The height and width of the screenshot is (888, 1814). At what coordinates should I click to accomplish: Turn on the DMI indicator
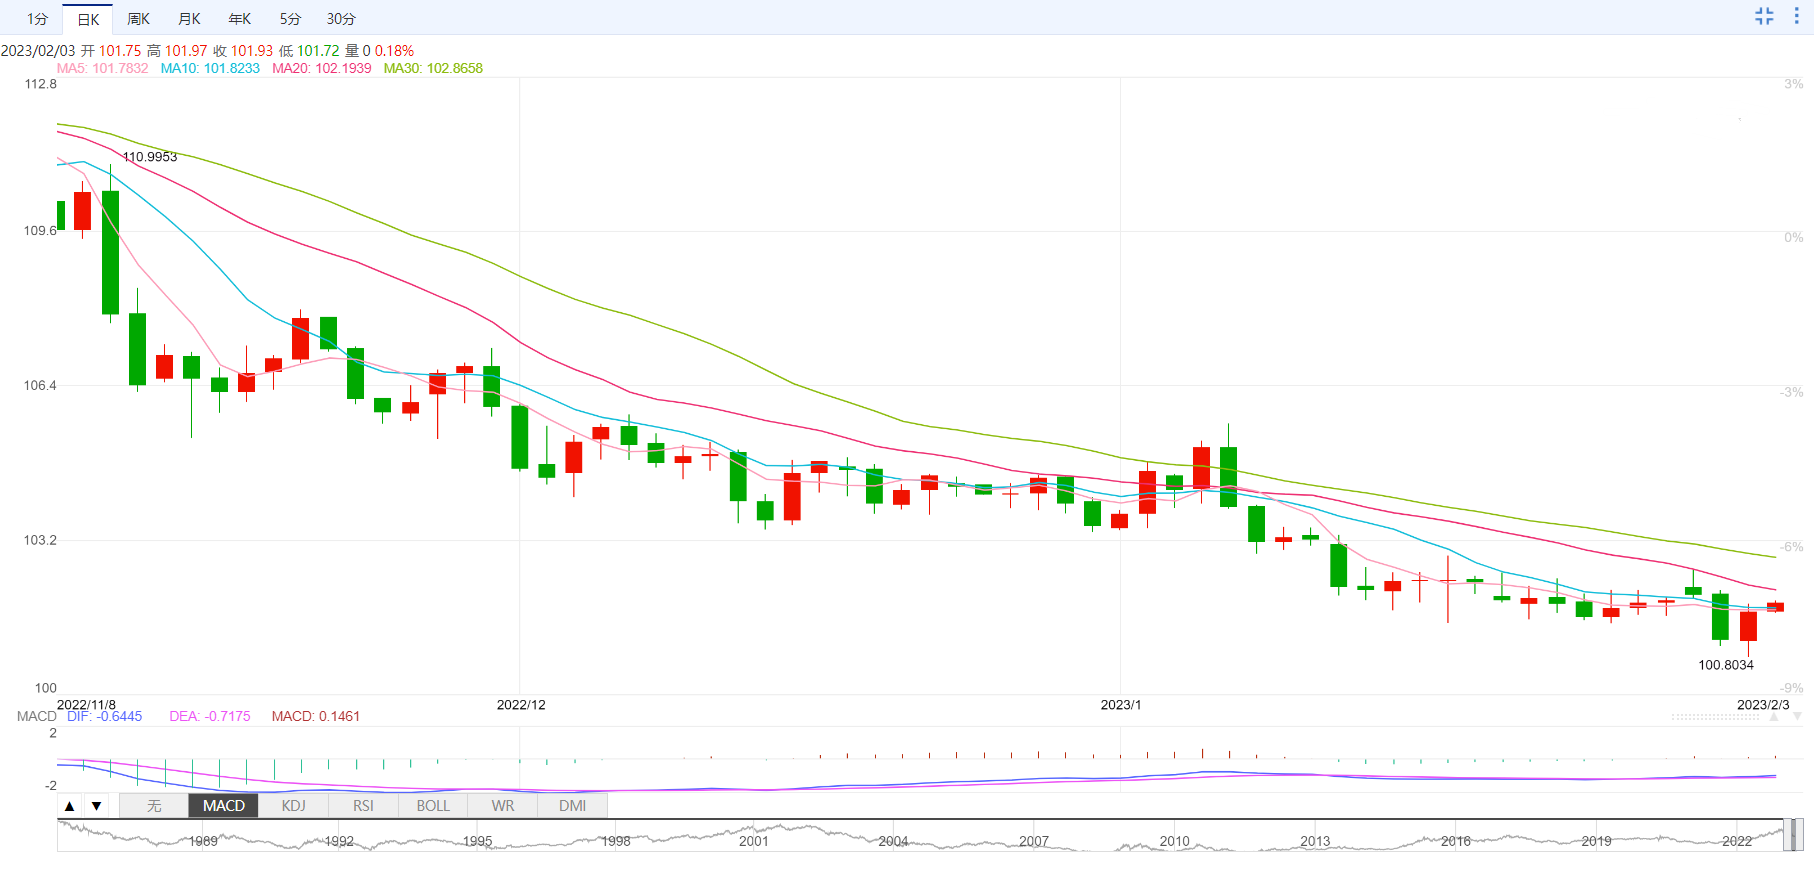coord(573,806)
